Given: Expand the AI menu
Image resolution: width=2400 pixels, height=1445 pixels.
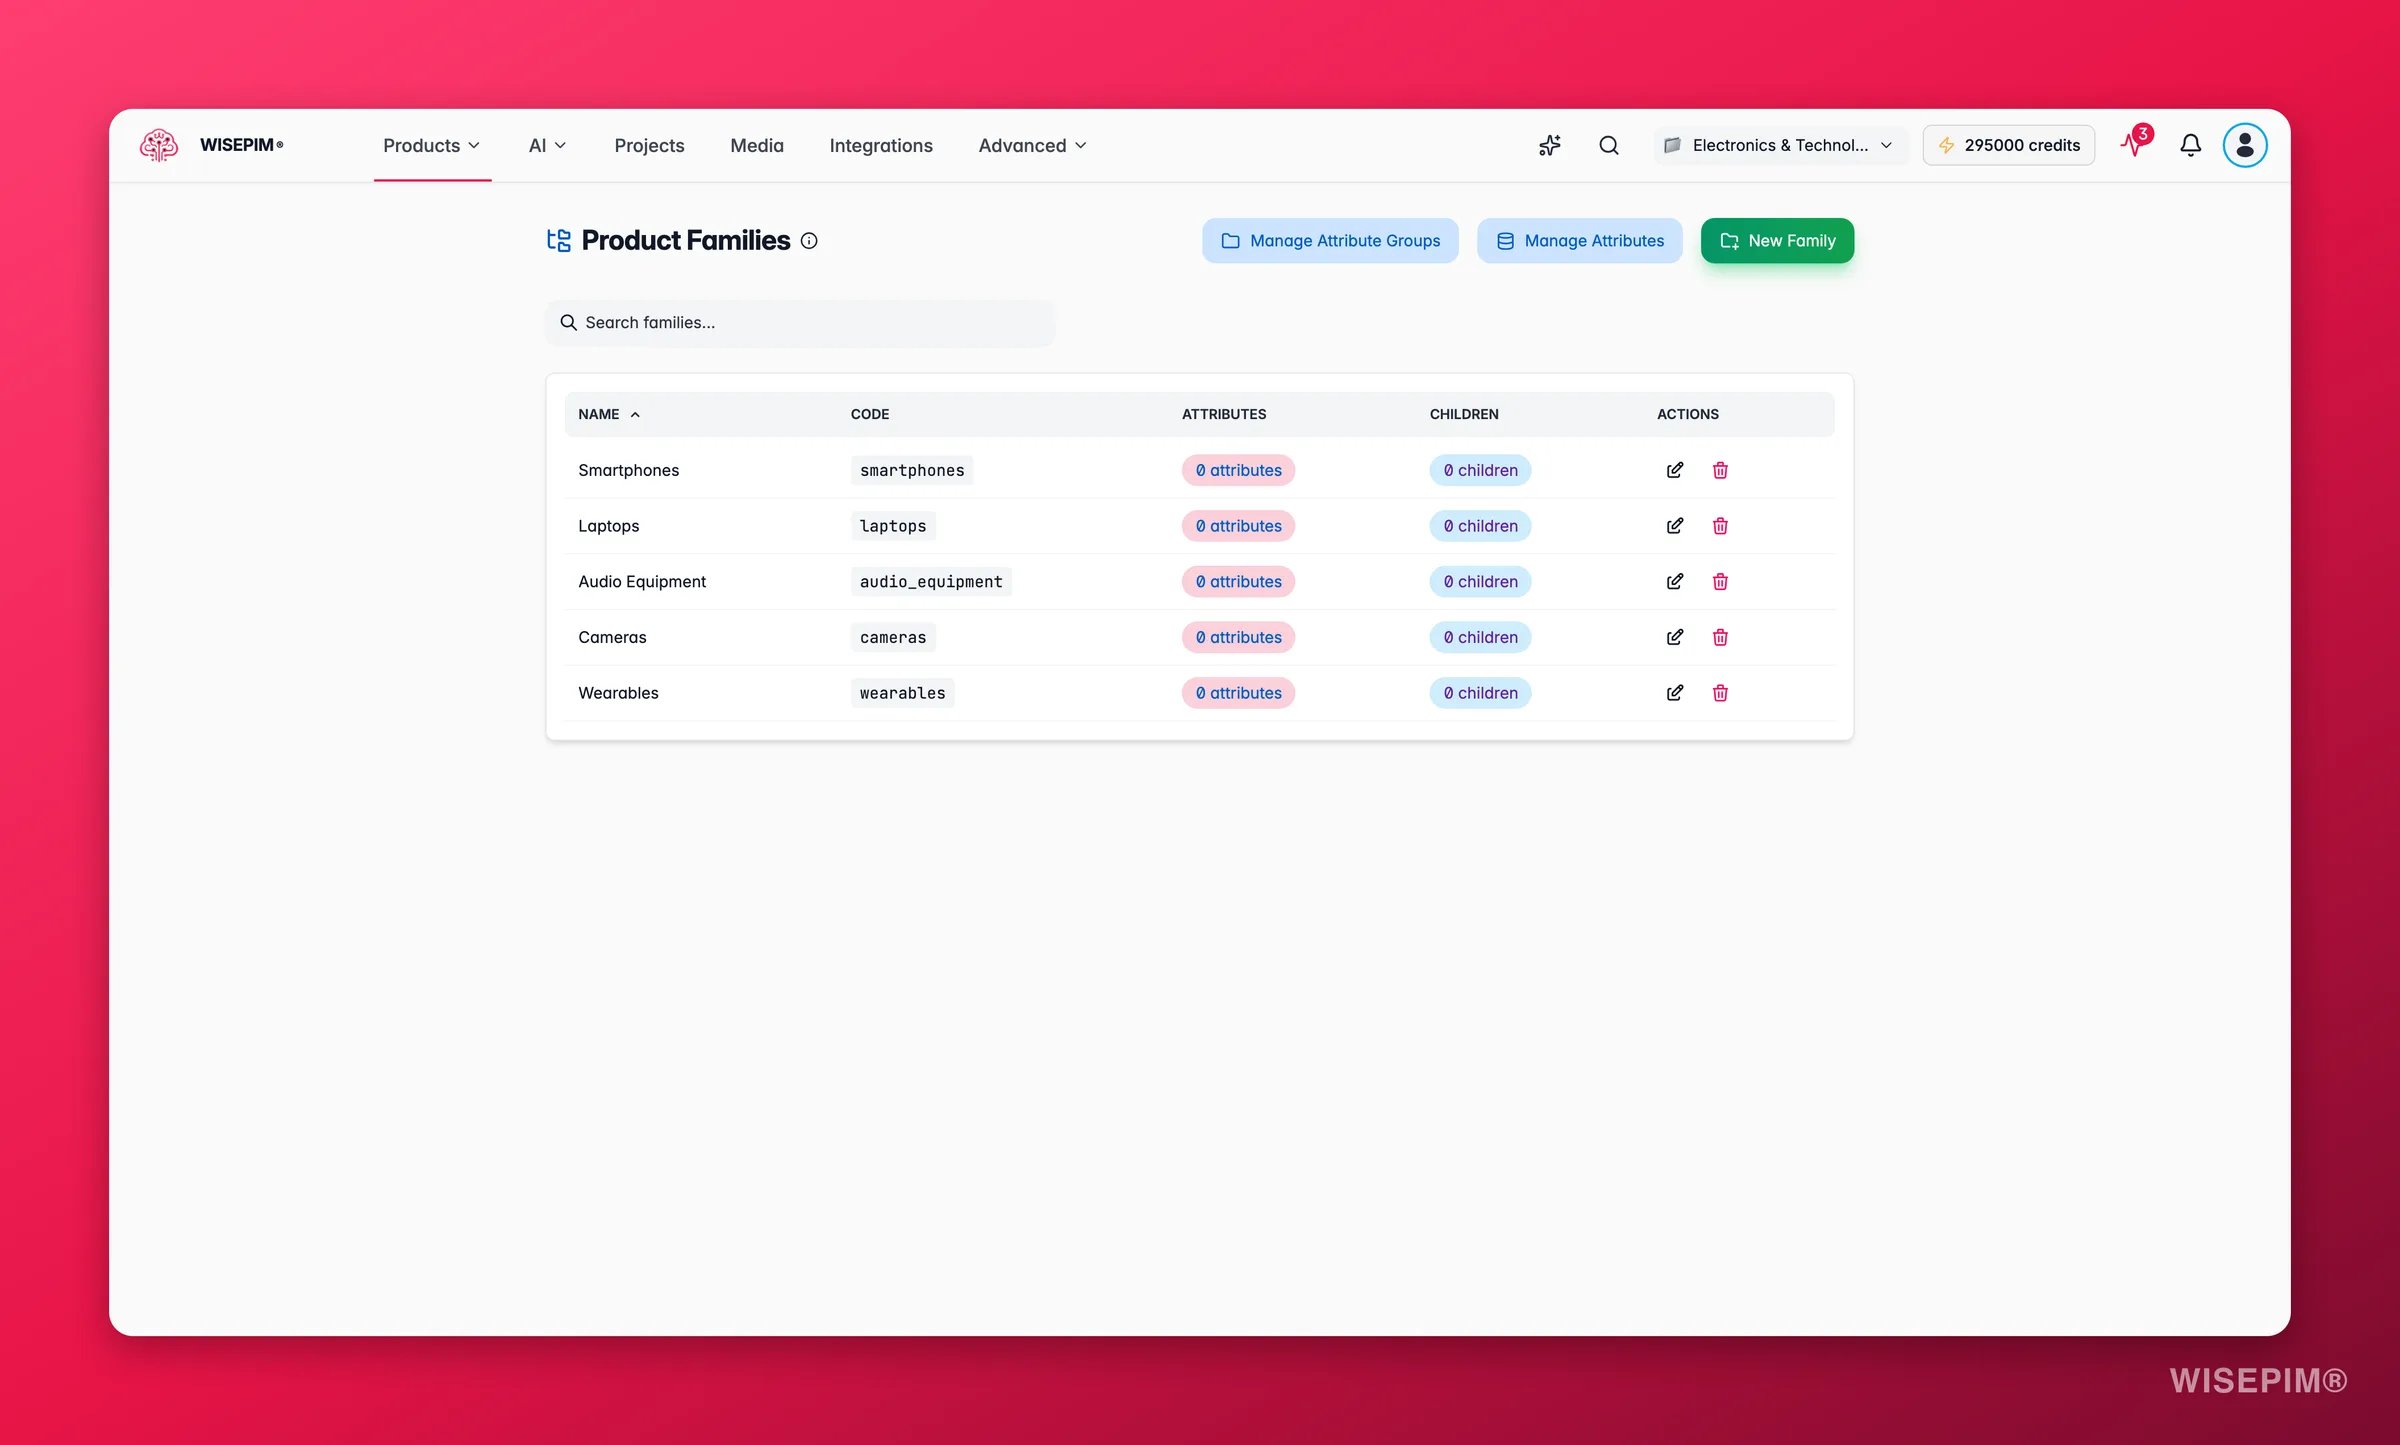Looking at the screenshot, I should coord(547,145).
